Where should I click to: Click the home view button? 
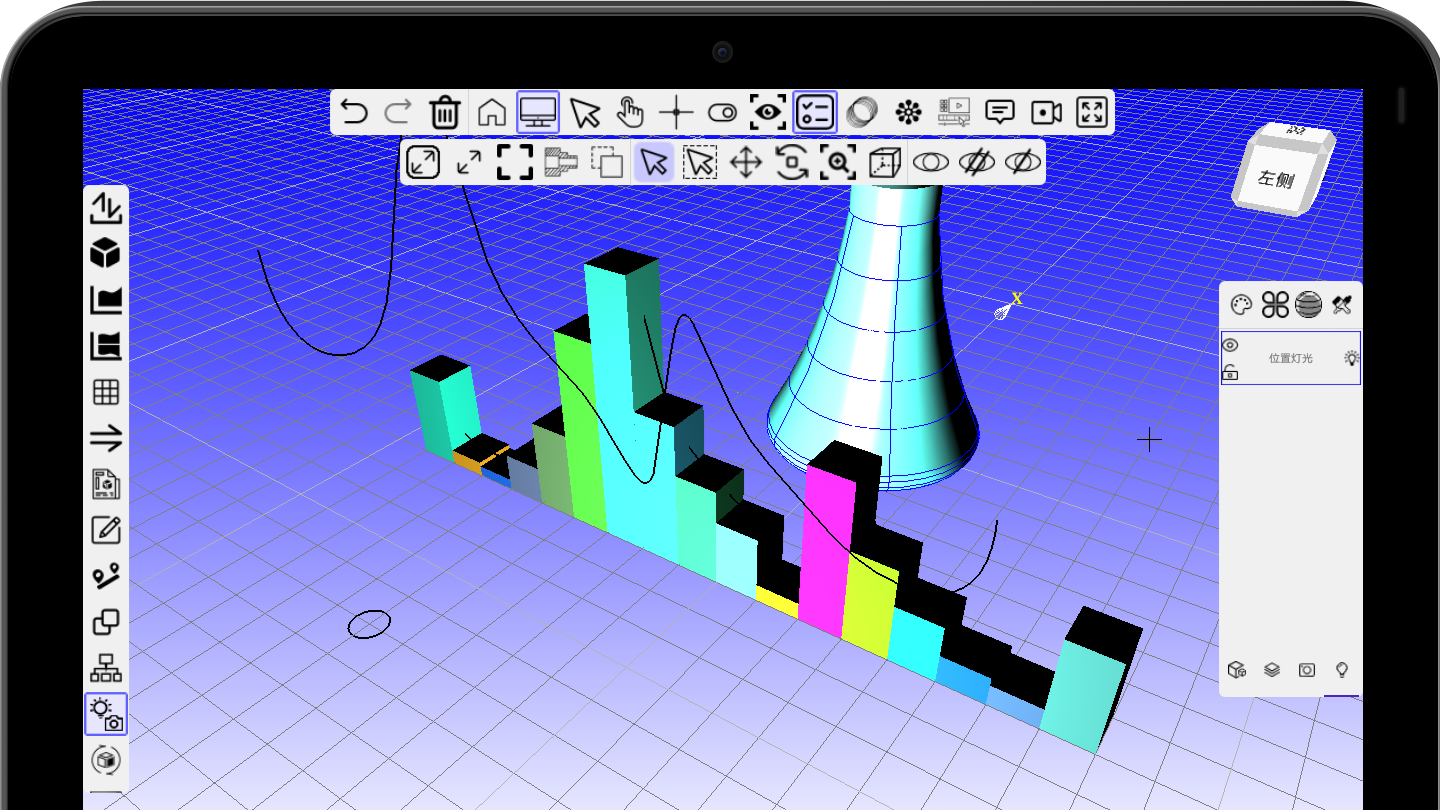(x=491, y=112)
